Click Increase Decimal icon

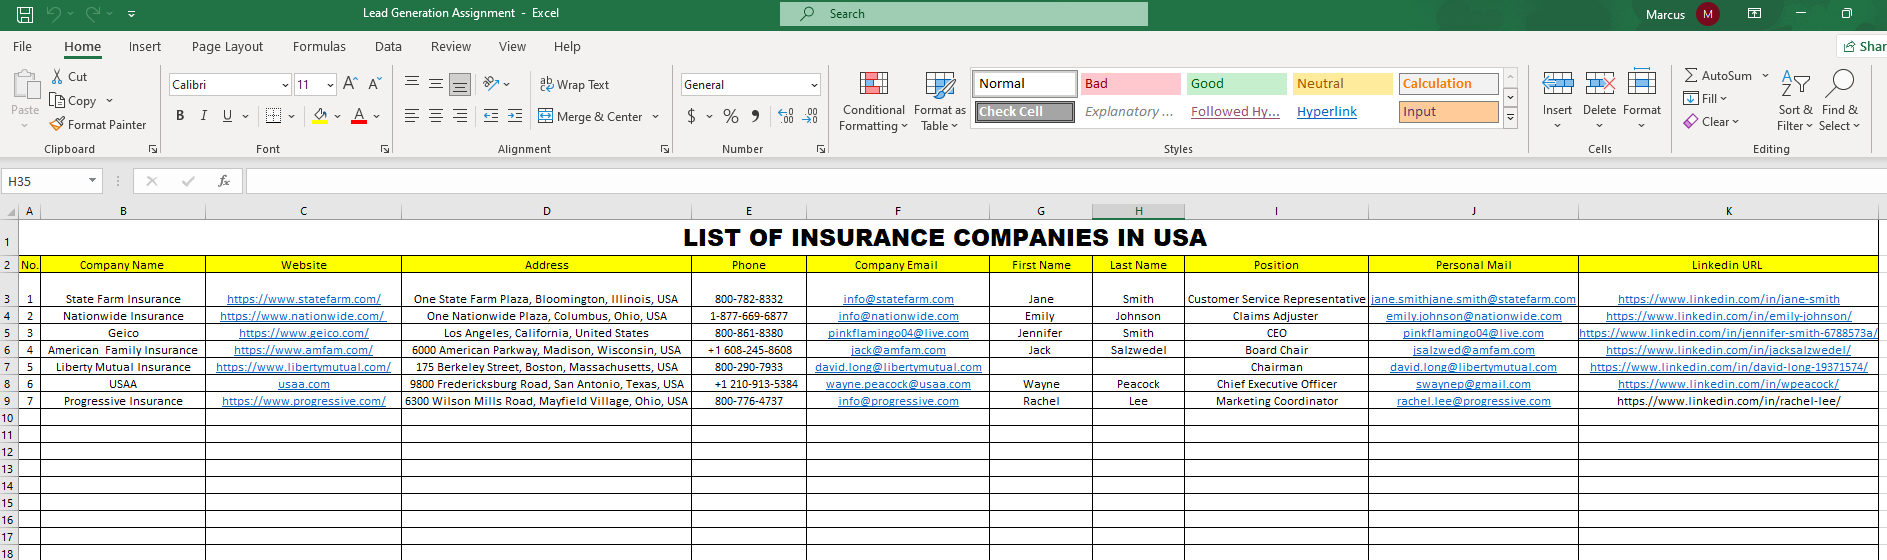click(786, 116)
